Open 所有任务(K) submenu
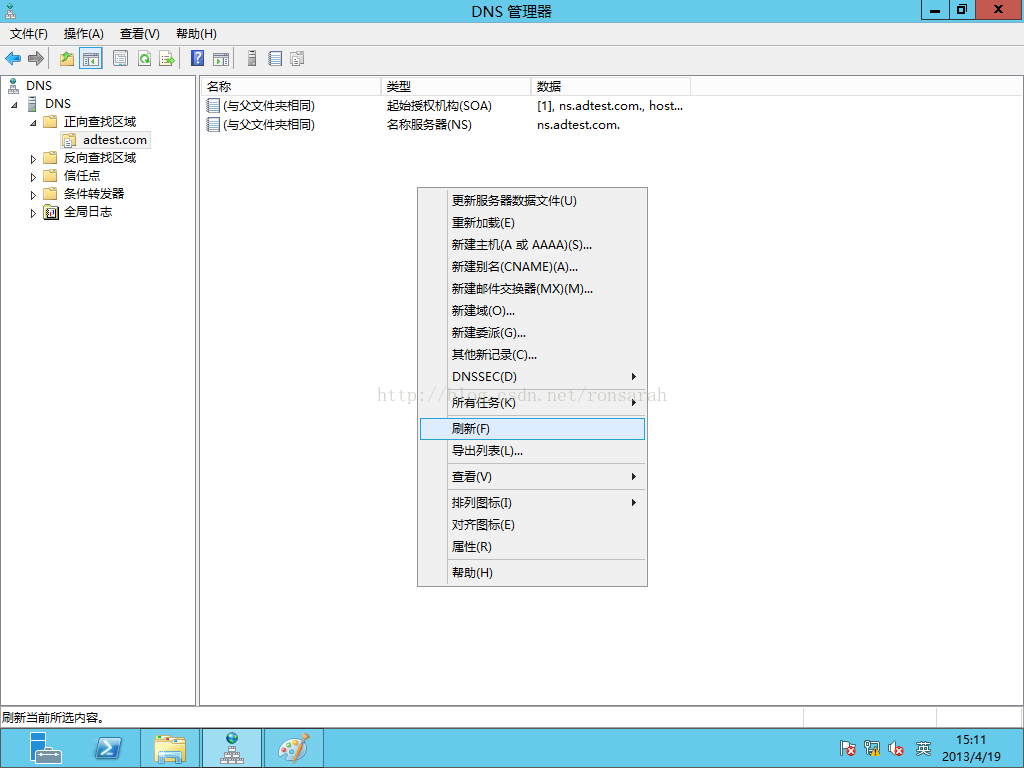1024x768 pixels. pyautogui.click(x=532, y=403)
